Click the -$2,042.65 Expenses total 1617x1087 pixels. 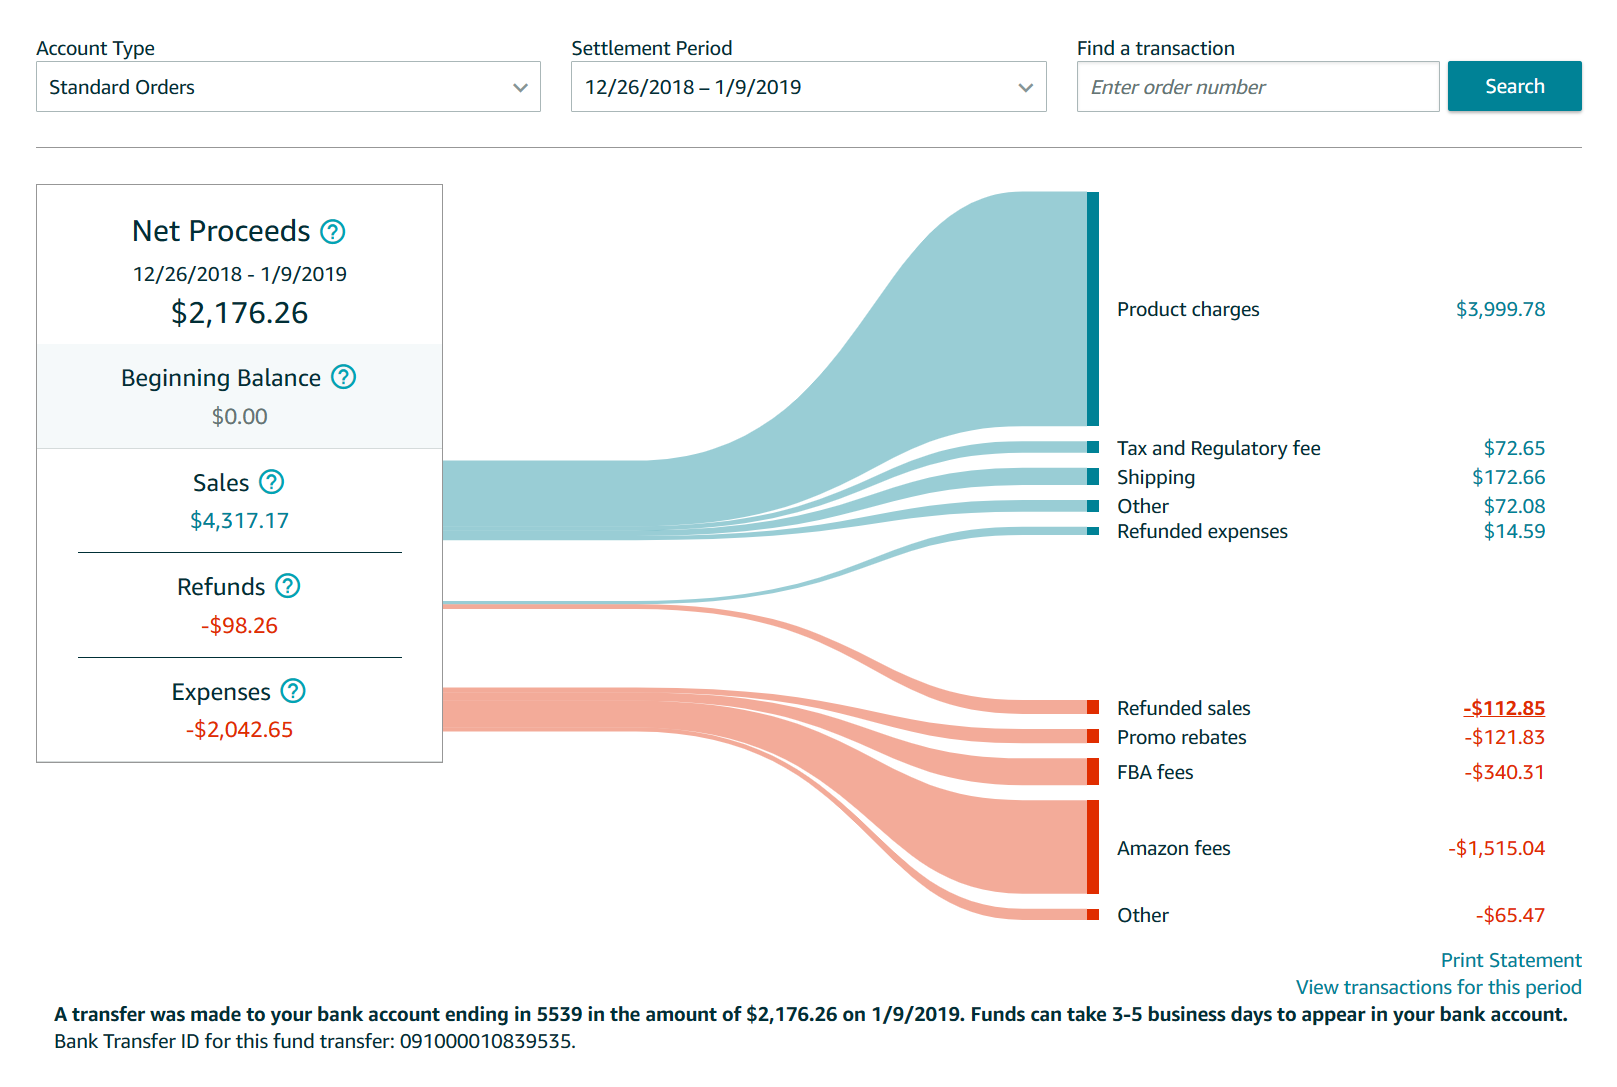click(x=240, y=729)
